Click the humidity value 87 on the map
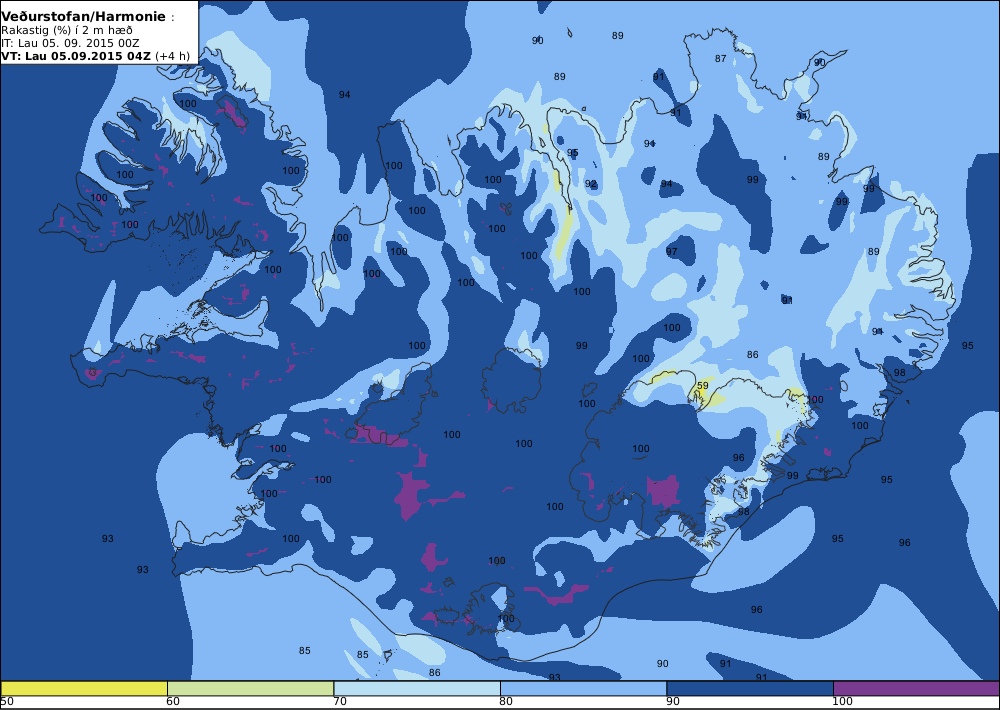The image size is (1000, 710). (721, 59)
